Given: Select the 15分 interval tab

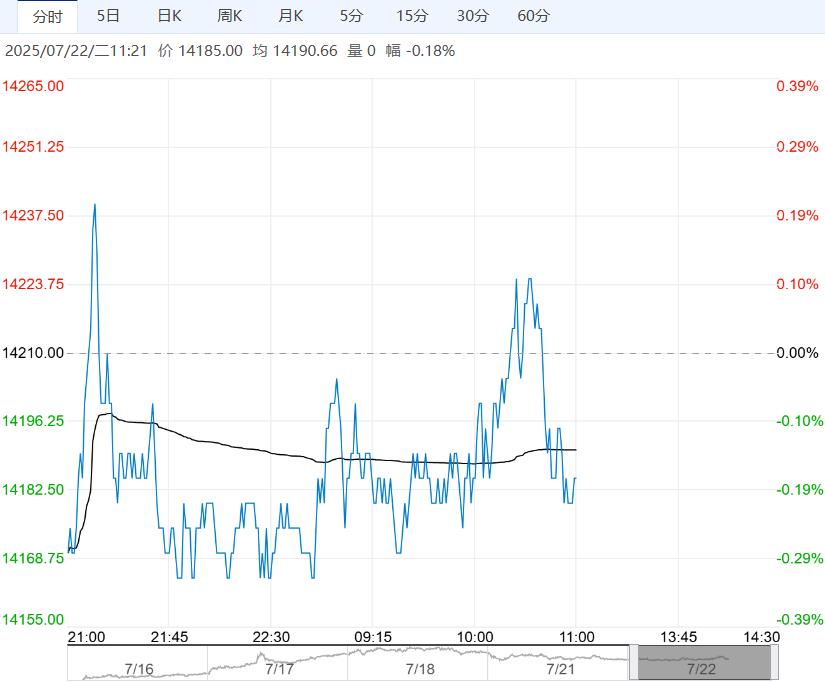Looking at the screenshot, I should (x=412, y=16).
